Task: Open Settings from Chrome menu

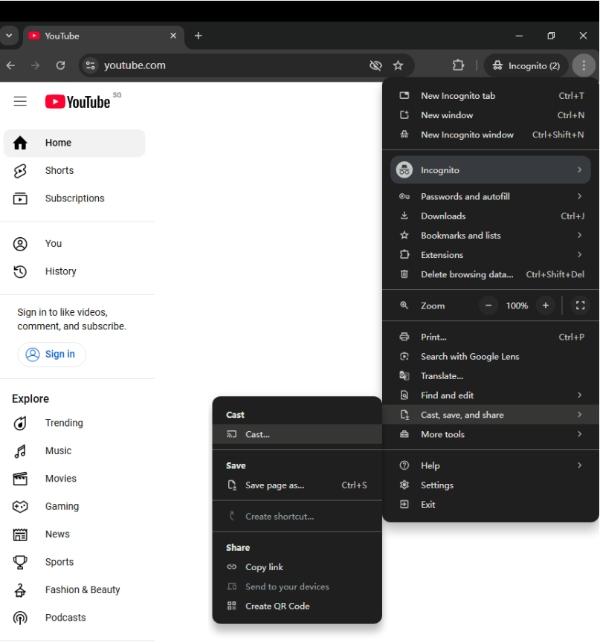Action: click(490, 486)
